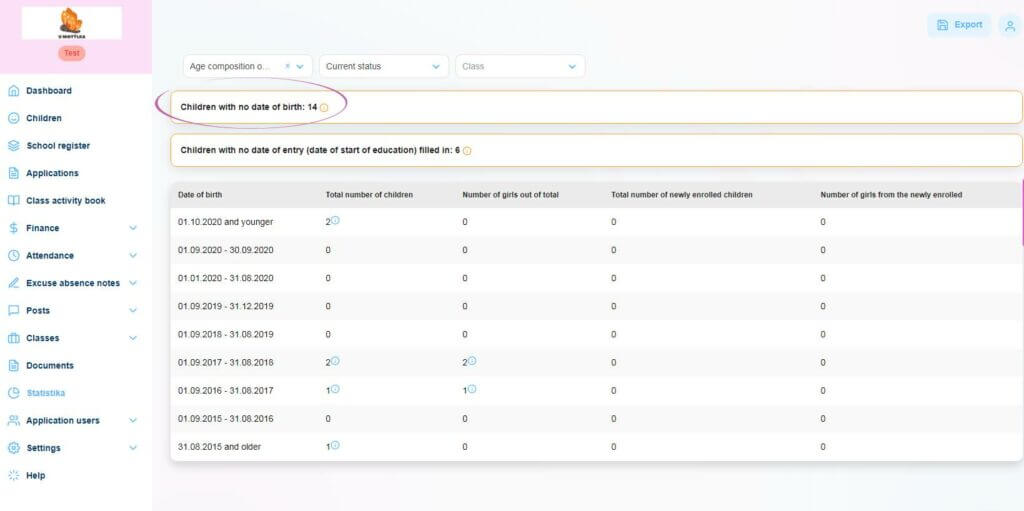Click the School register layers icon
This screenshot has height=511, width=1024.
tap(13, 146)
